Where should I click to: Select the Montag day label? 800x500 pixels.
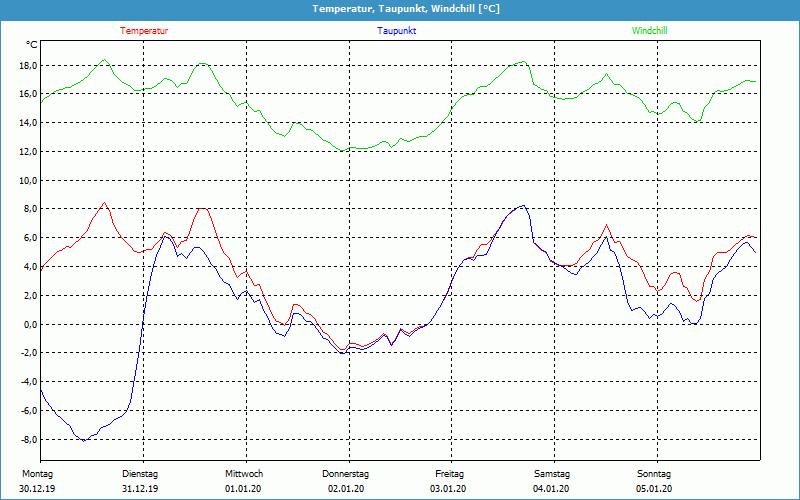click(36, 474)
